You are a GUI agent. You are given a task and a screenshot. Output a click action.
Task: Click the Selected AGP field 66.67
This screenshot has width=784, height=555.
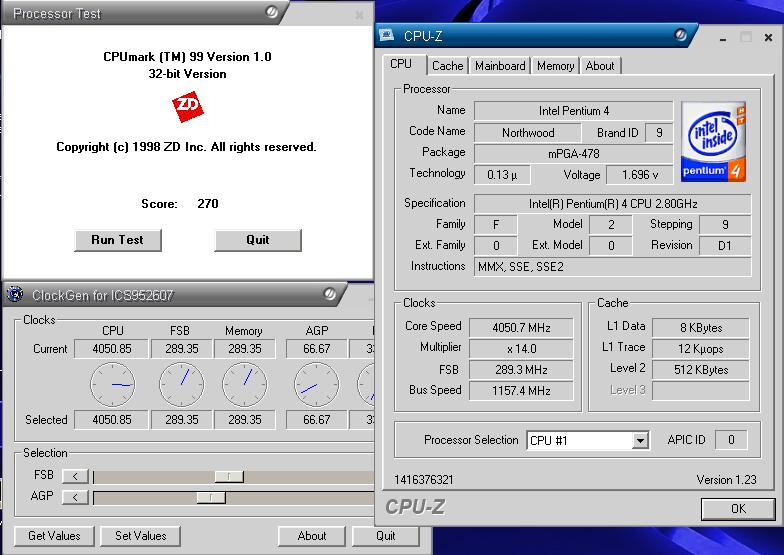pos(316,420)
